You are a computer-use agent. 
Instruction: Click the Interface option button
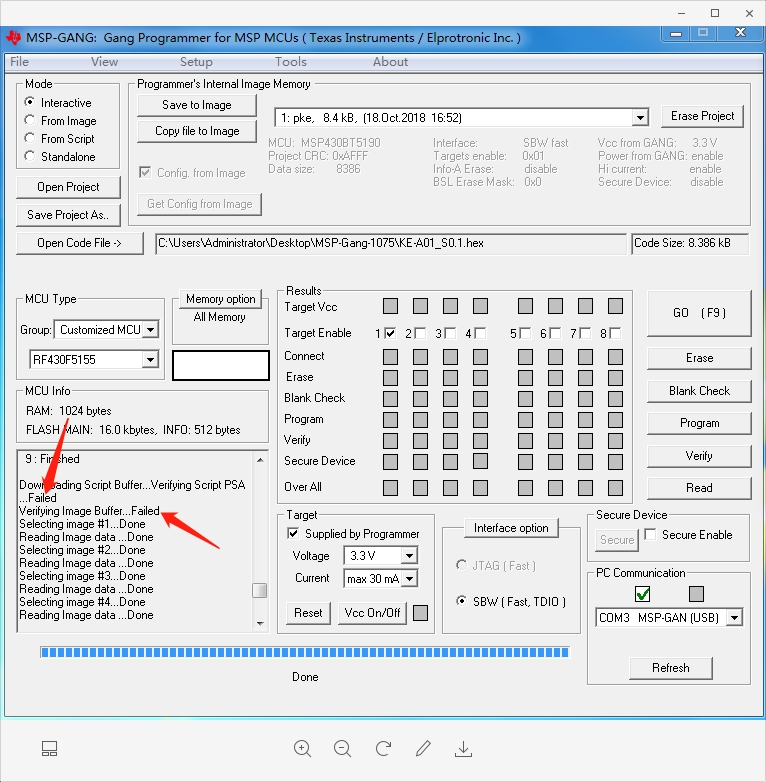click(511, 528)
